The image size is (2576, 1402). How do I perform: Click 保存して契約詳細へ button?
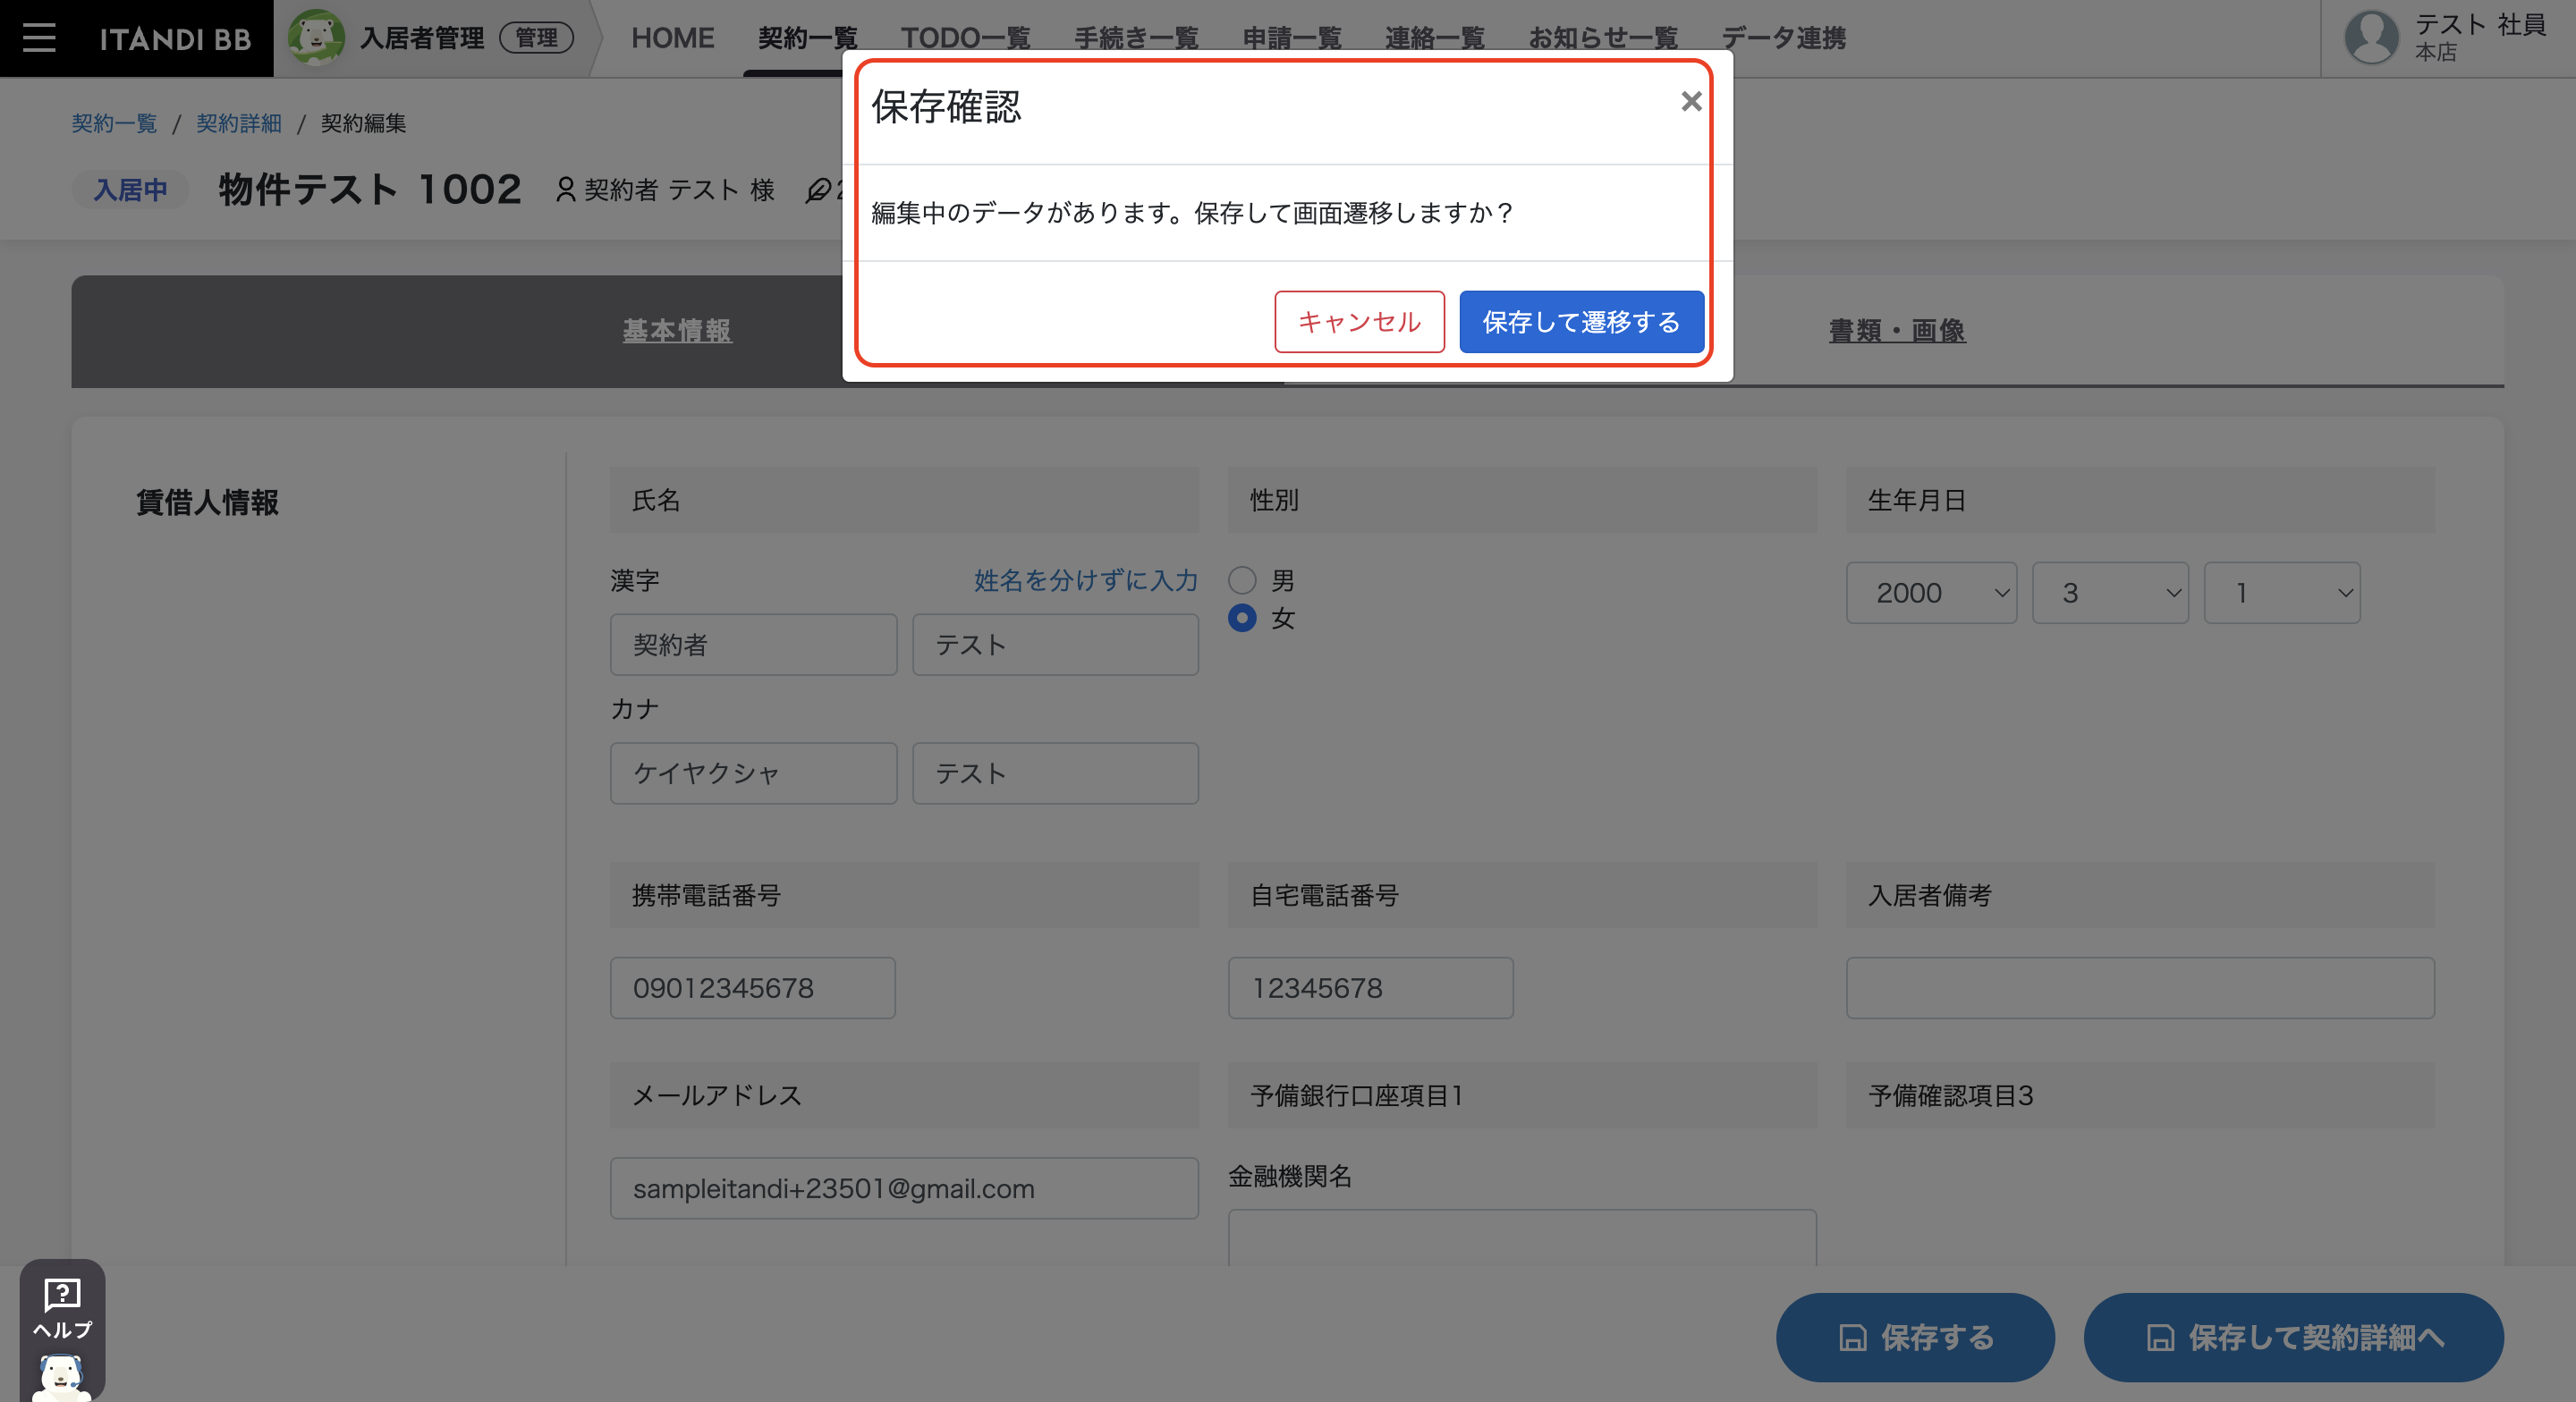pos(2293,1337)
